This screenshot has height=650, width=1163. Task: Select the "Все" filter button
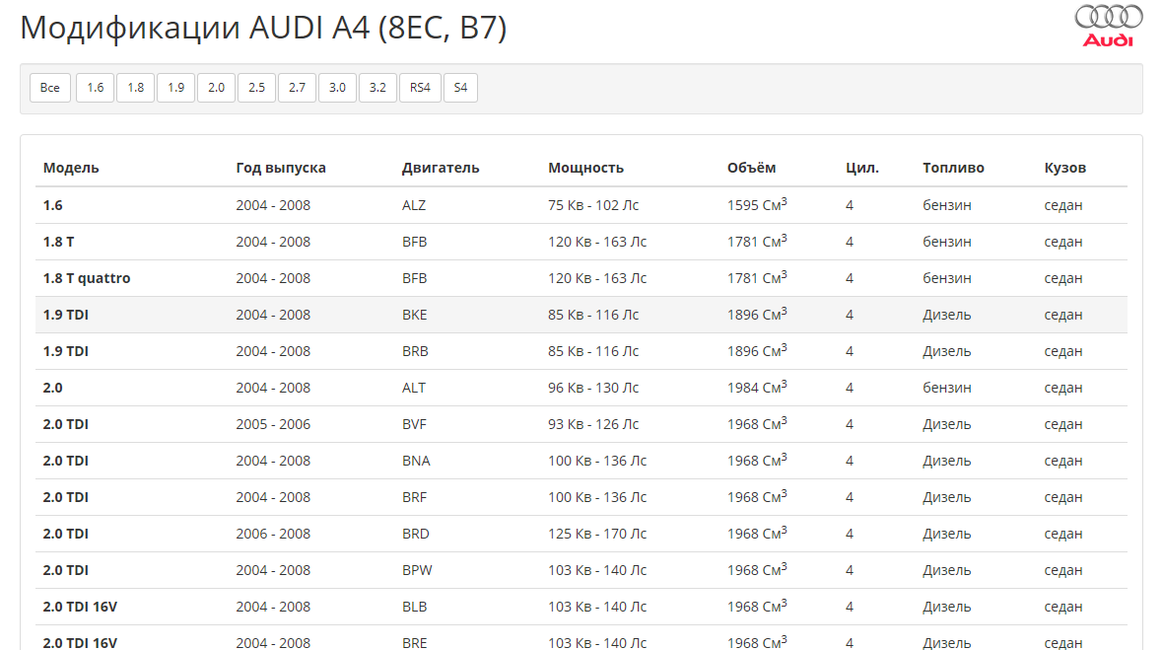50,88
